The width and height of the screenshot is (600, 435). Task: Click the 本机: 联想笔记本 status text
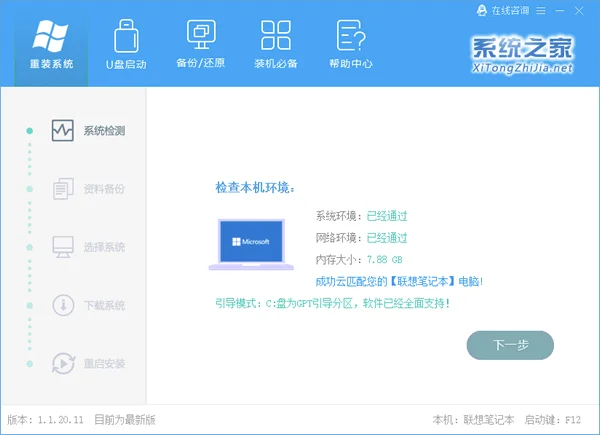473,420
